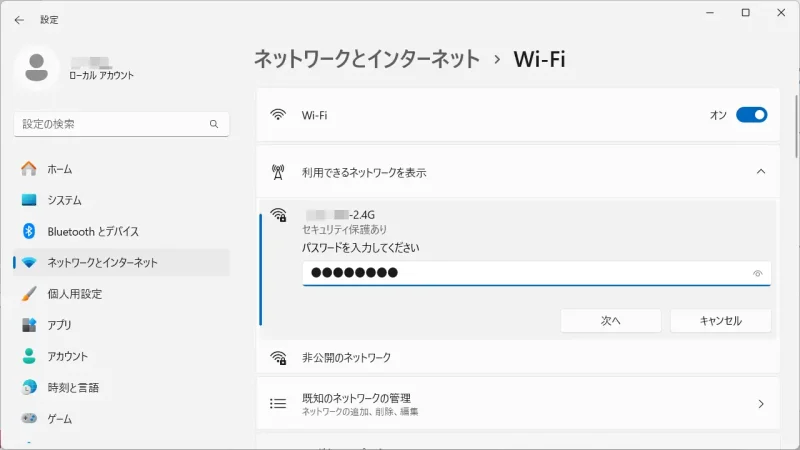Click the 設定の検索 search box

(110, 124)
